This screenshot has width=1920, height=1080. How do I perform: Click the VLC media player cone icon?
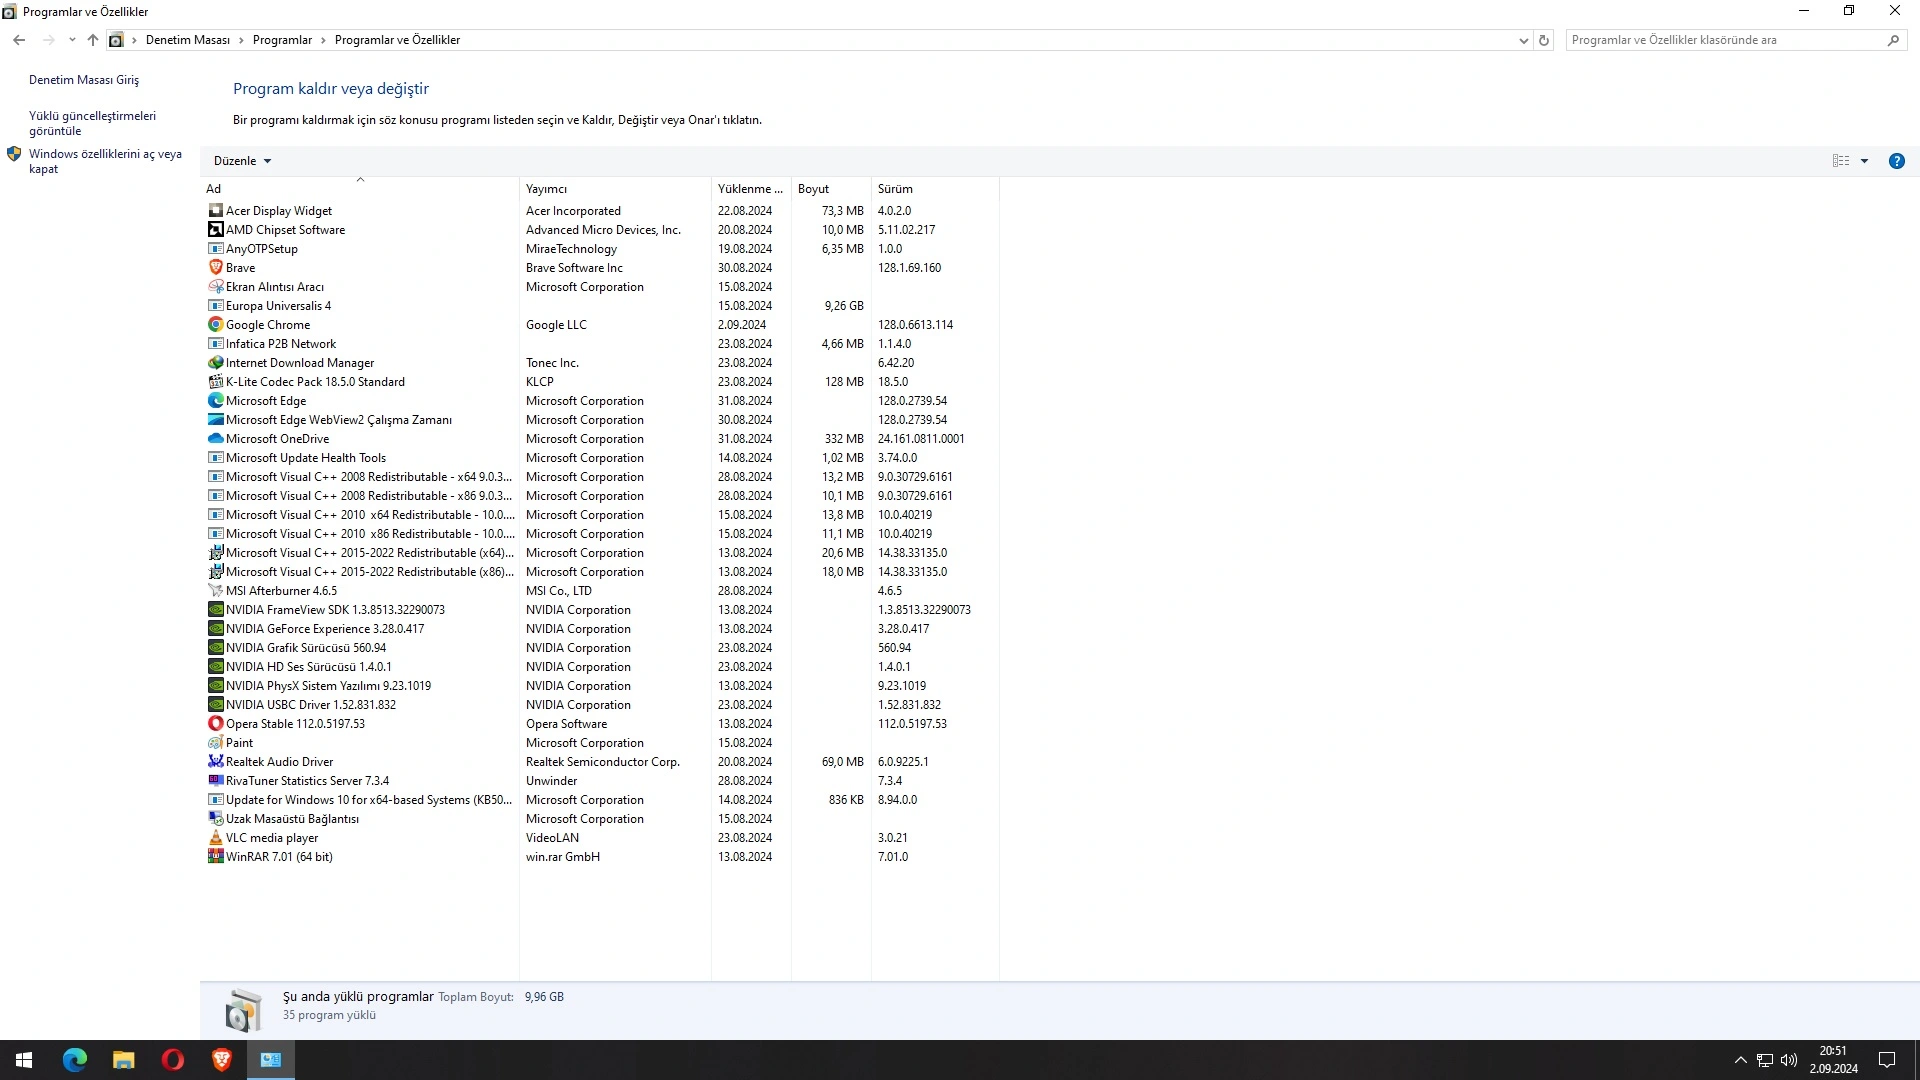click(215, 838)
